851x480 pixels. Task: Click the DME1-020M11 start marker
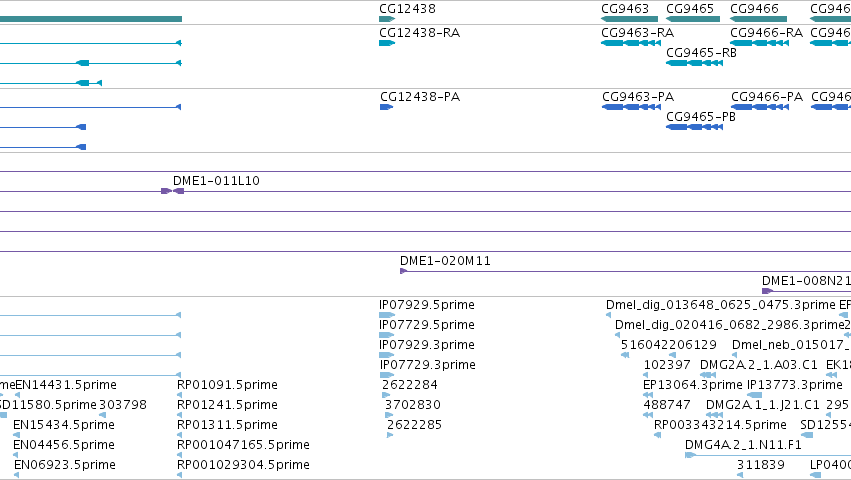point(403,271)
